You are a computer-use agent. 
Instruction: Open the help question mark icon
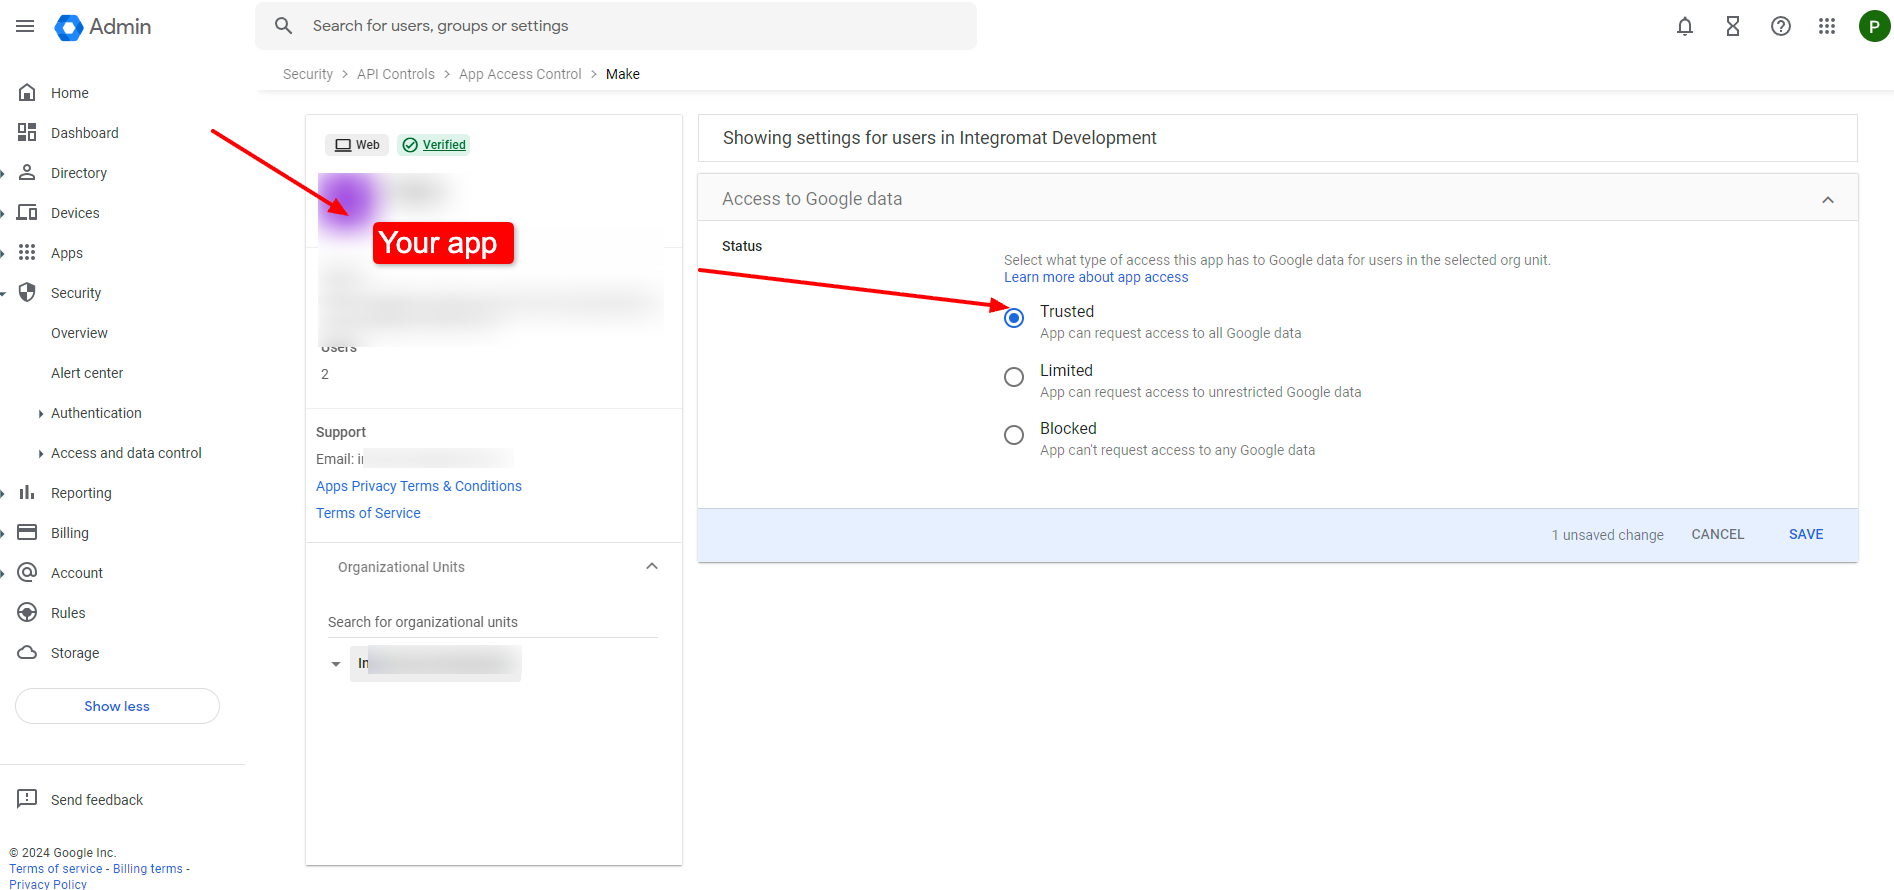point(1780,26)
